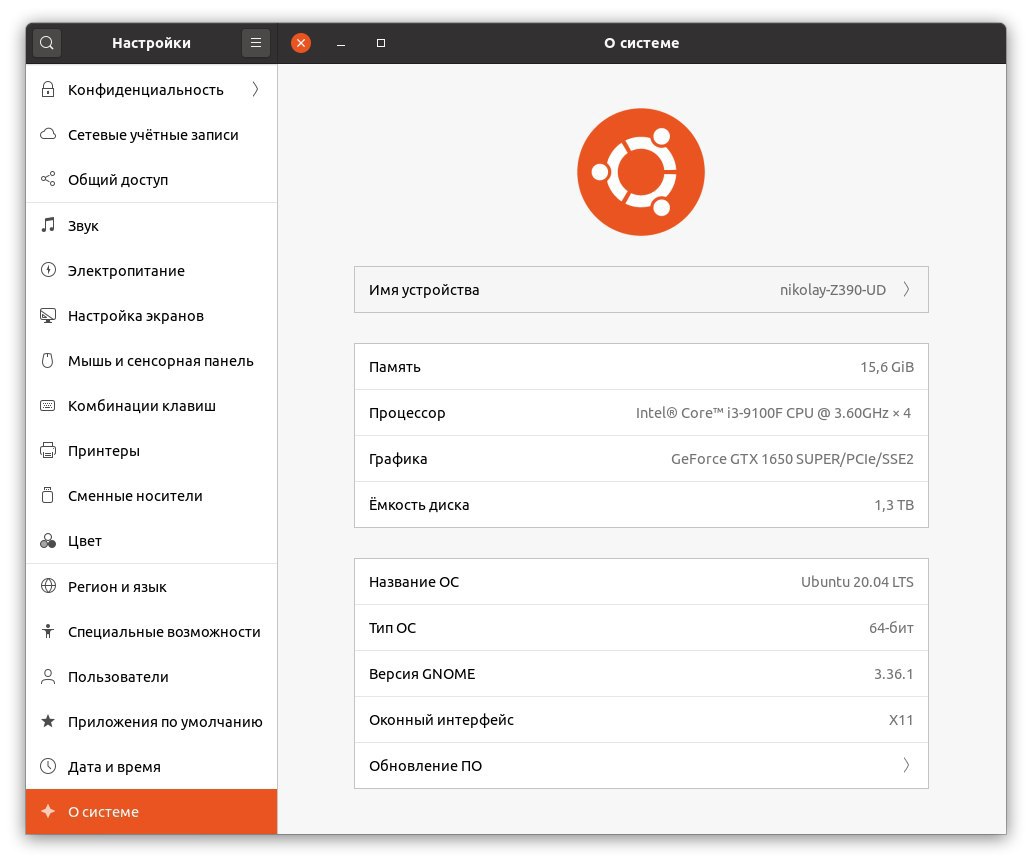Image resolution: width=1032 pixels, height=863 pixels.
Task: Open Сетевые учётные записи panel
Action: pyautogui.click(x=151, y=134)
